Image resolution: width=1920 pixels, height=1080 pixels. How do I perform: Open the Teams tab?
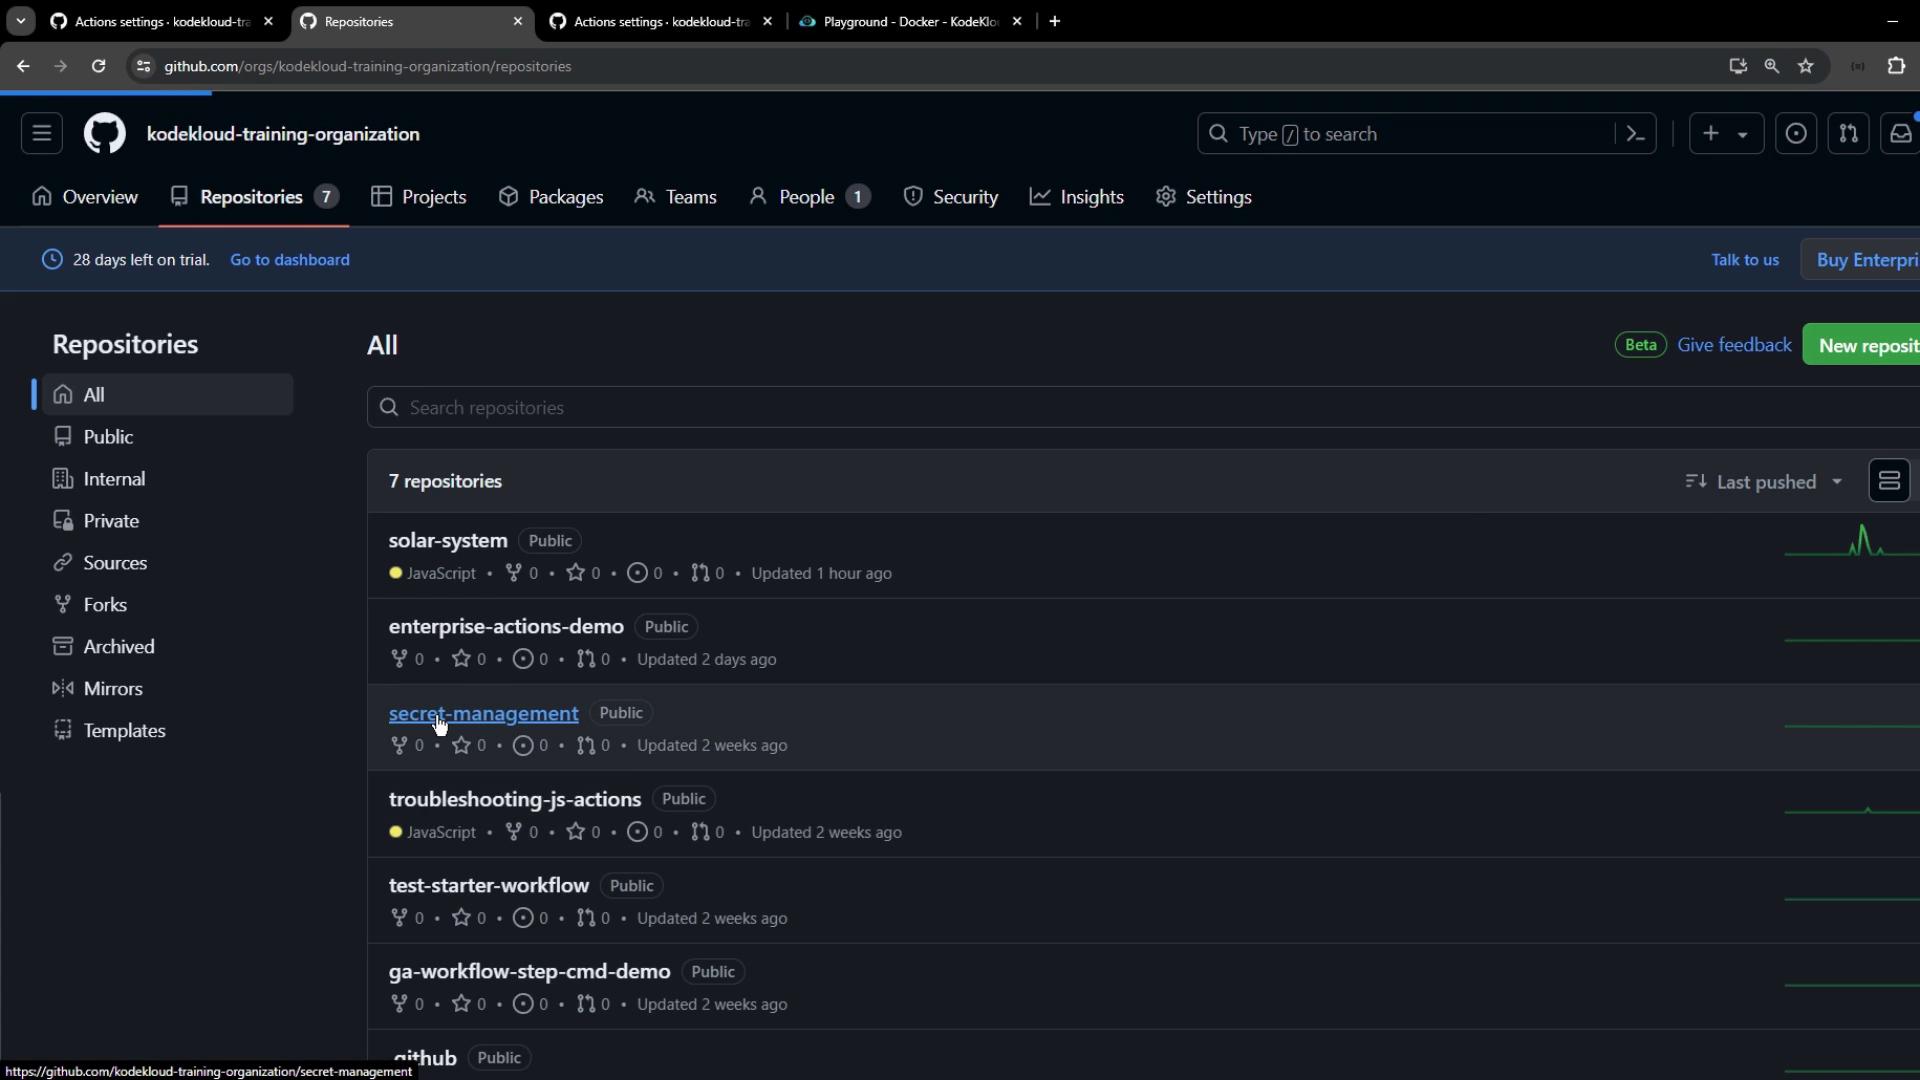point(676,197)
